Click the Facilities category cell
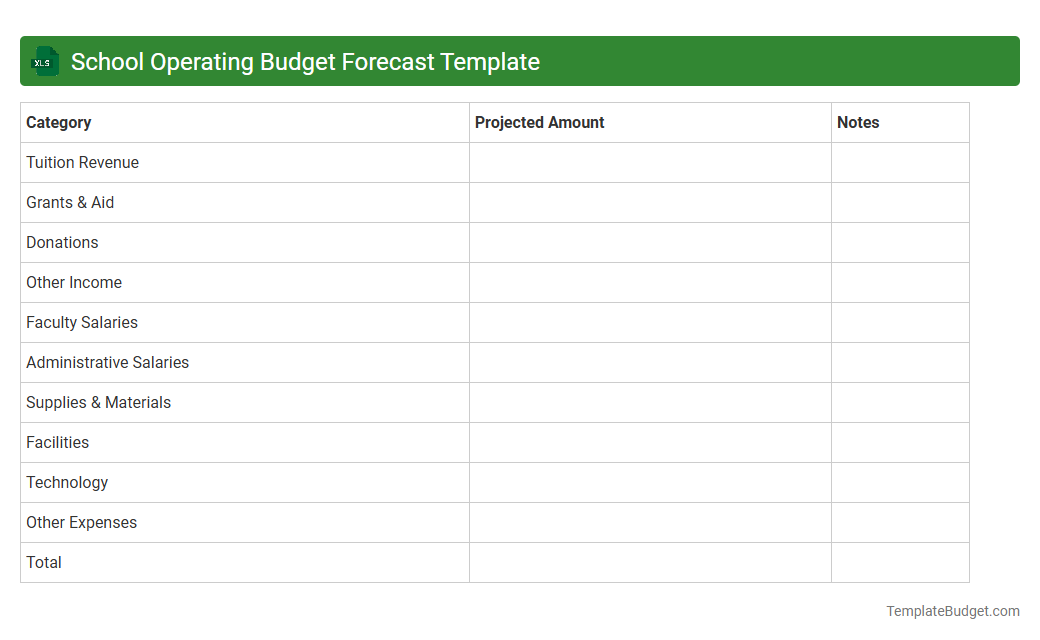1040x640 pixels. pos(57,442)
